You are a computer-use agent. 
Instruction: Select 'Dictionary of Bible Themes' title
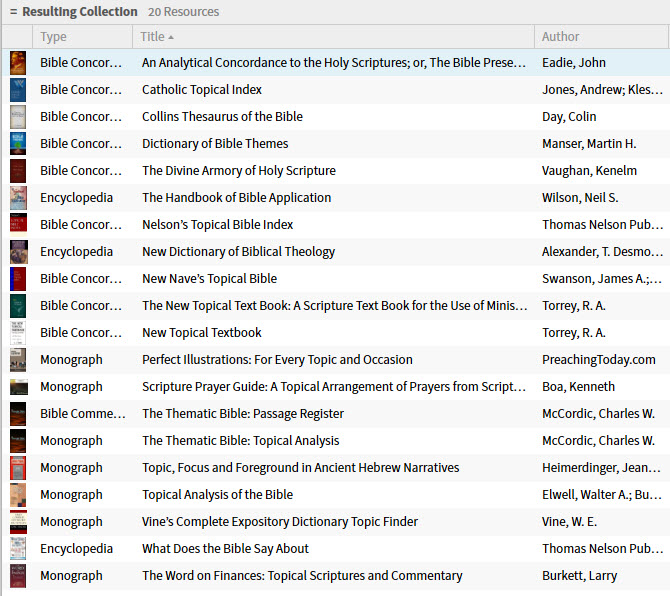click(215, 144)
